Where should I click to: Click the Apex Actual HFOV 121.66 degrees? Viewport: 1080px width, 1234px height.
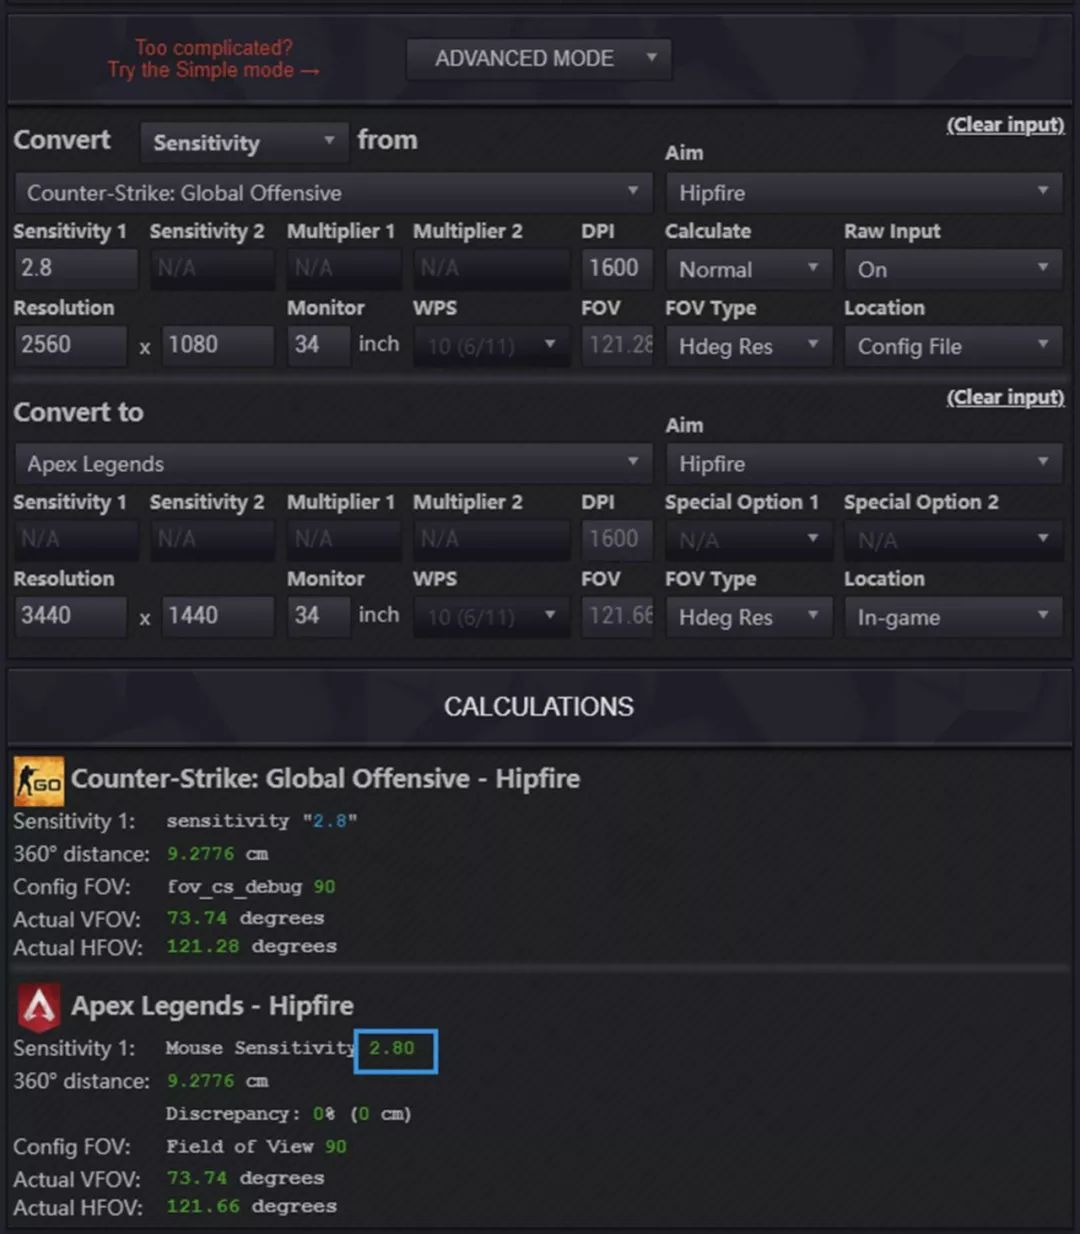252,1206
